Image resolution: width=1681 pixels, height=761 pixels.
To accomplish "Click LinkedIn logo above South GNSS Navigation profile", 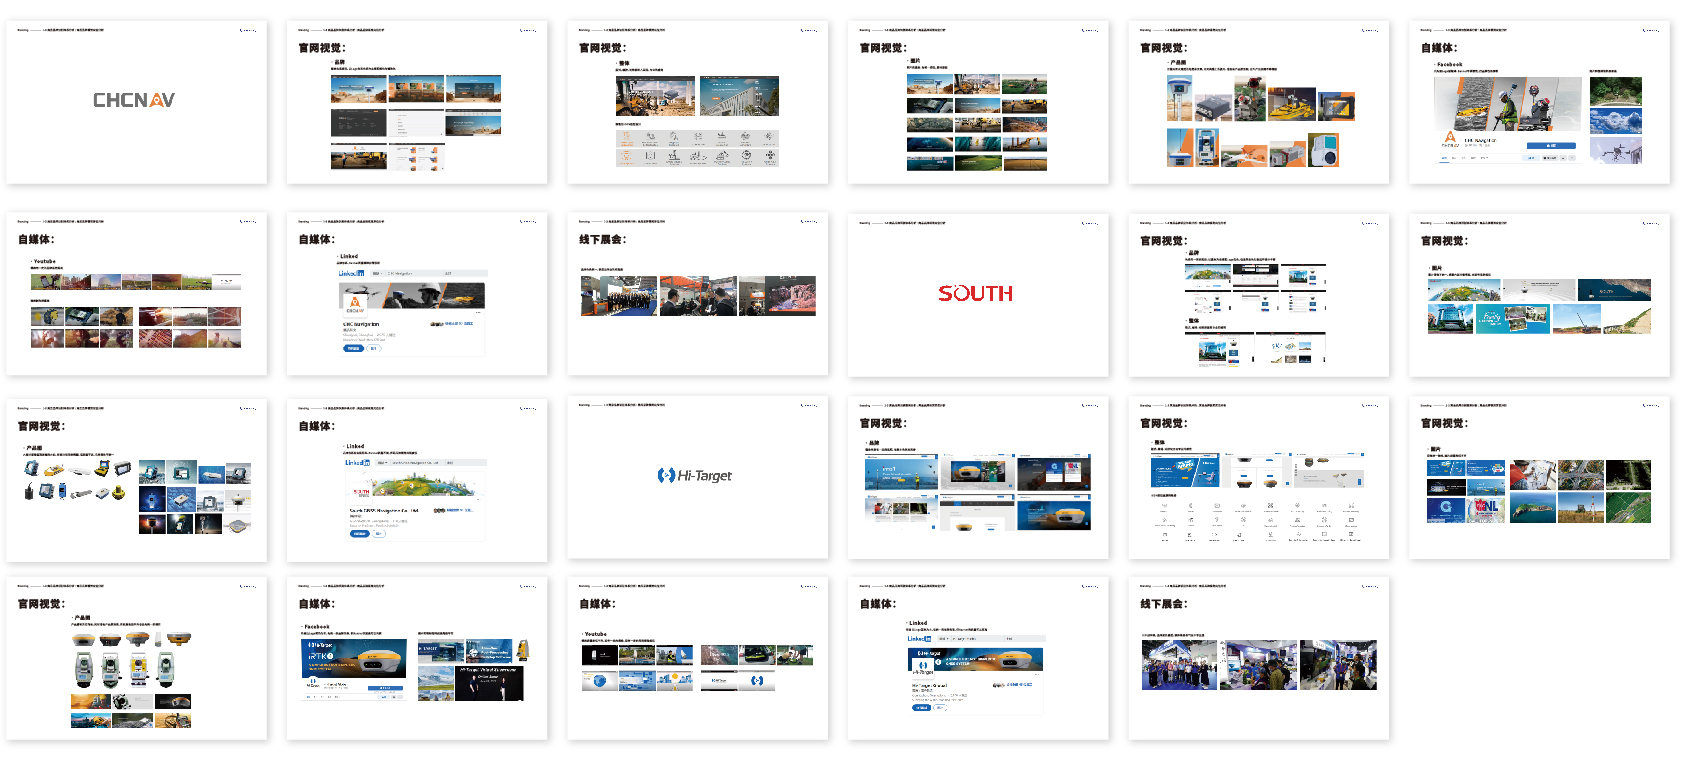I will point(357,463).
